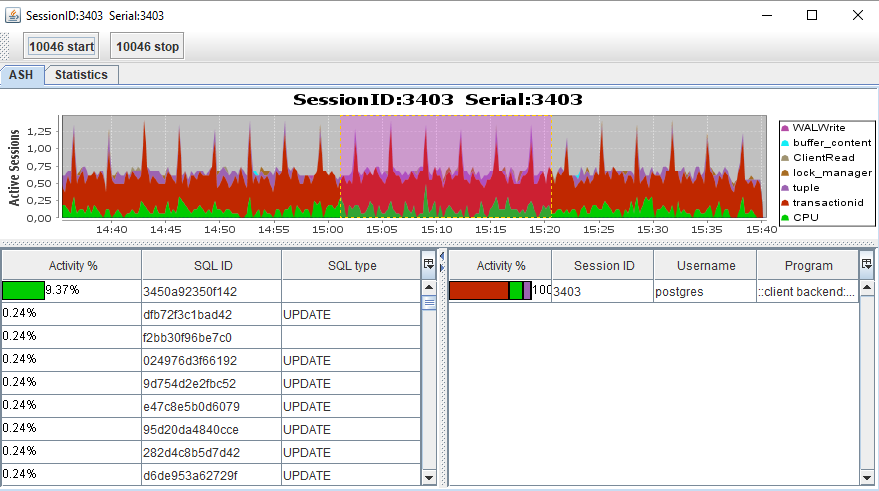Screen dimensions: 879x491
Task: Click the 10046 start button
Action: pyautogui.click(x=61, y=47)
